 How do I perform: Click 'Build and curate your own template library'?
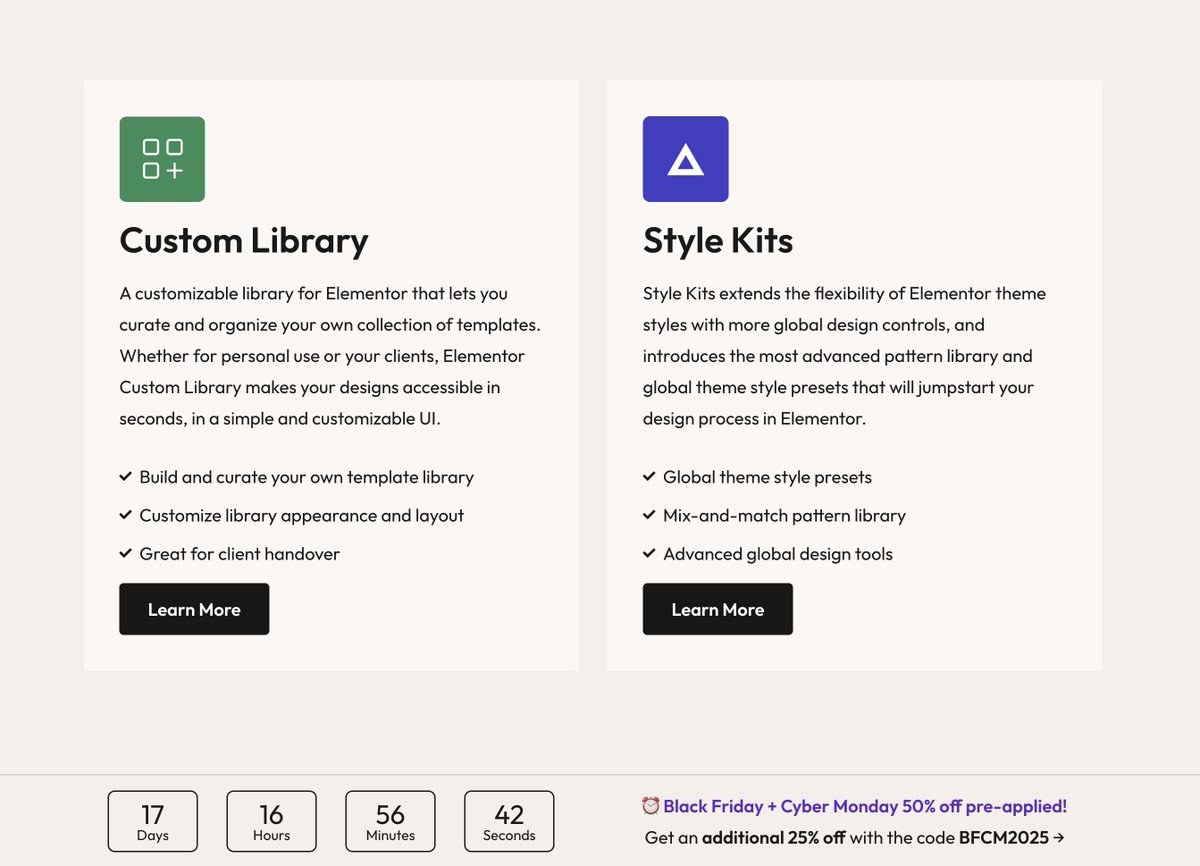pos(306,477)
